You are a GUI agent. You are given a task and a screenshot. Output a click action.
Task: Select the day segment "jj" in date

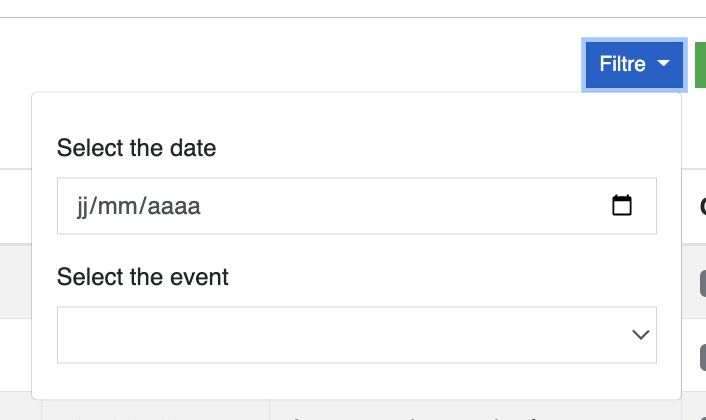pyautogui.click(x=82, y=207)
